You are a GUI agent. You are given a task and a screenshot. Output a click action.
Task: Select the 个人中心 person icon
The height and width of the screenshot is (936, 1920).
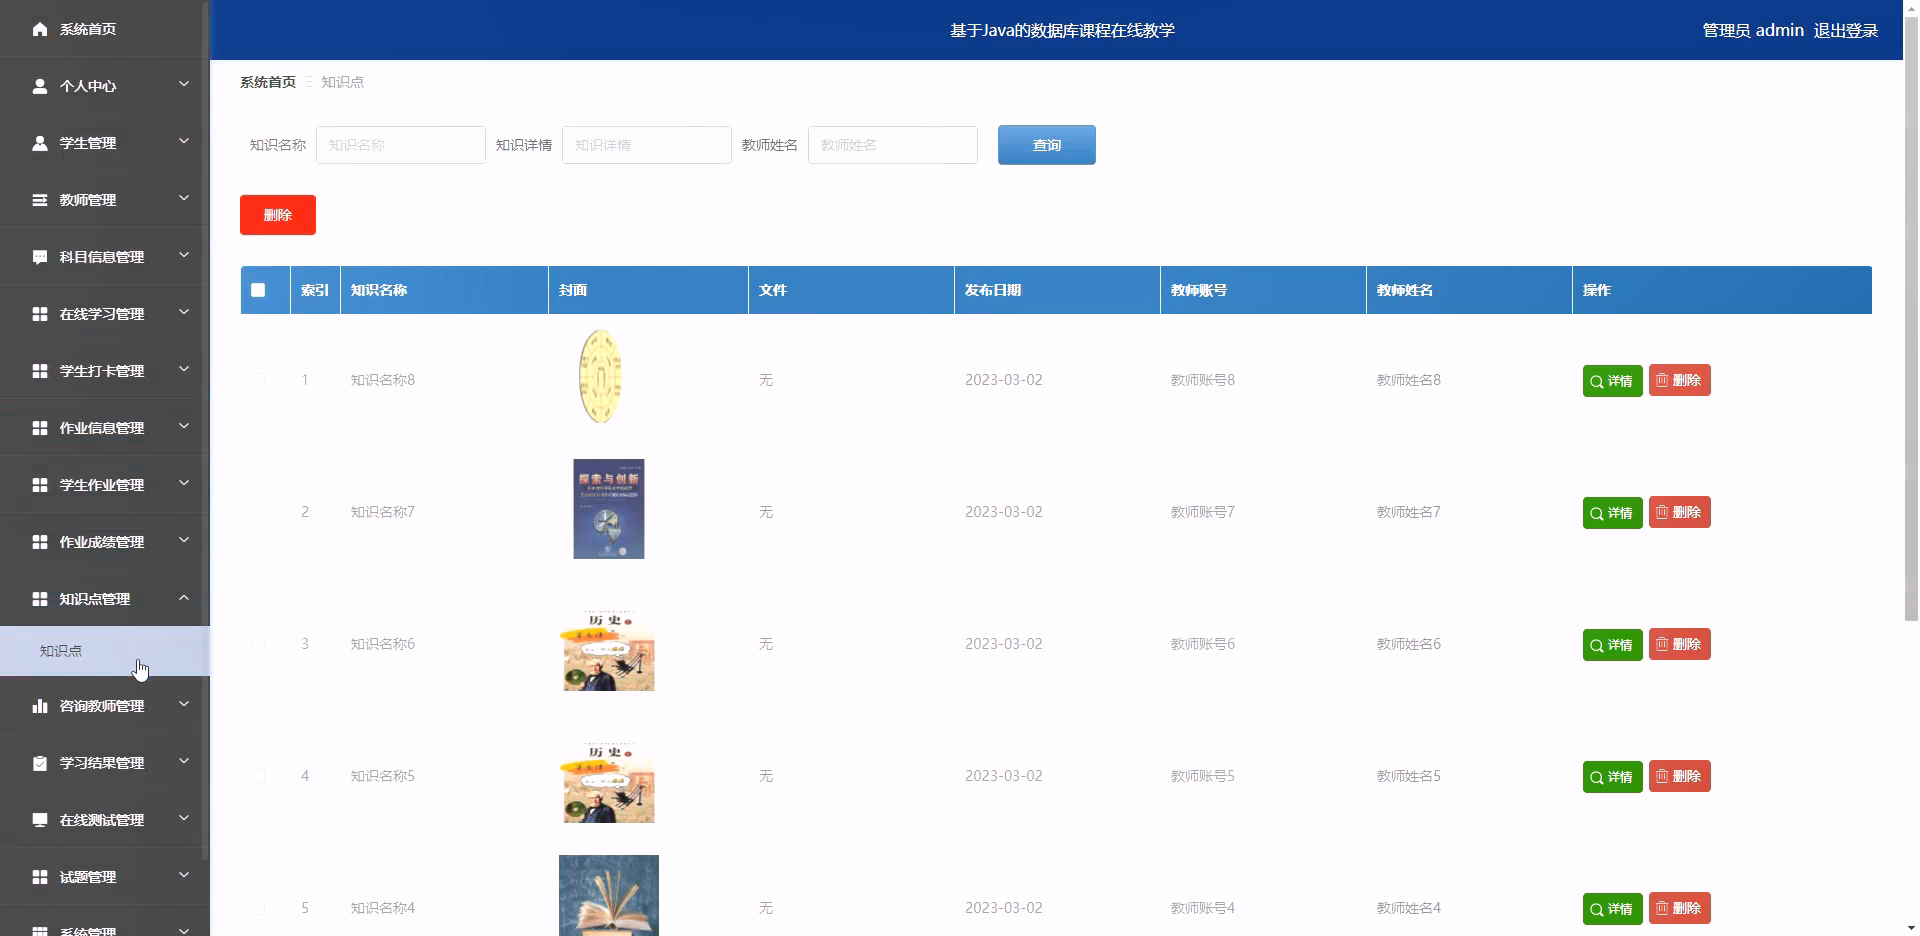click(x=40, y=86)
